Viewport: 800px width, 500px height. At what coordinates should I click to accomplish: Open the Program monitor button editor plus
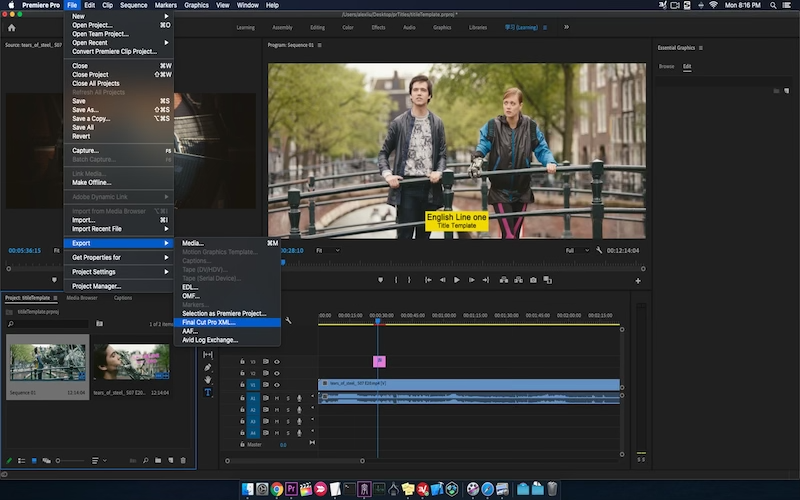point(638,281)
